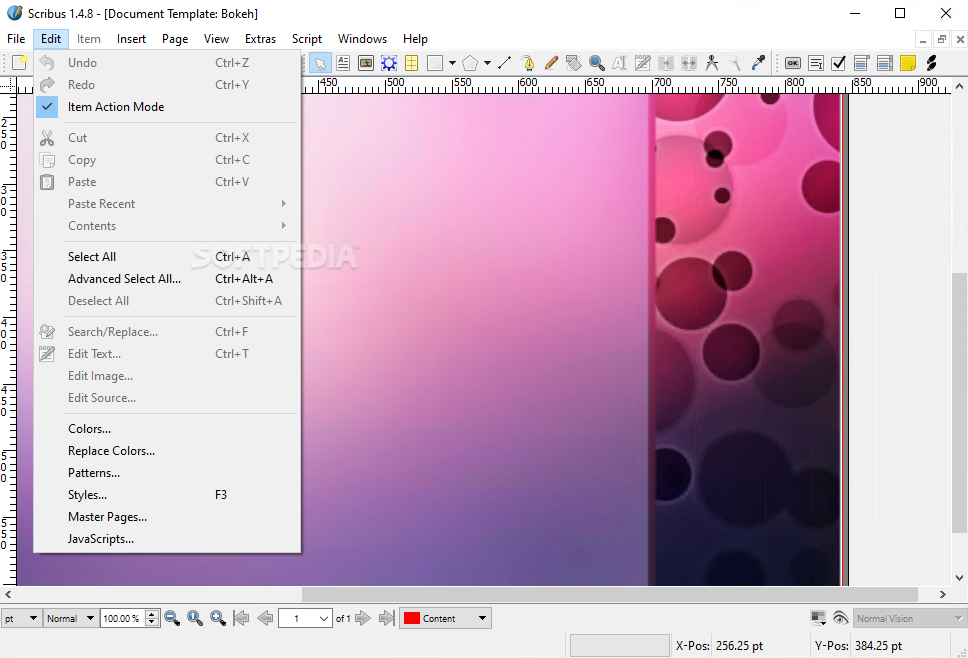Viewport: 968px width, 658px height.
Task: Open the Story Editor toolbar icon
Action: pos(643,63)
